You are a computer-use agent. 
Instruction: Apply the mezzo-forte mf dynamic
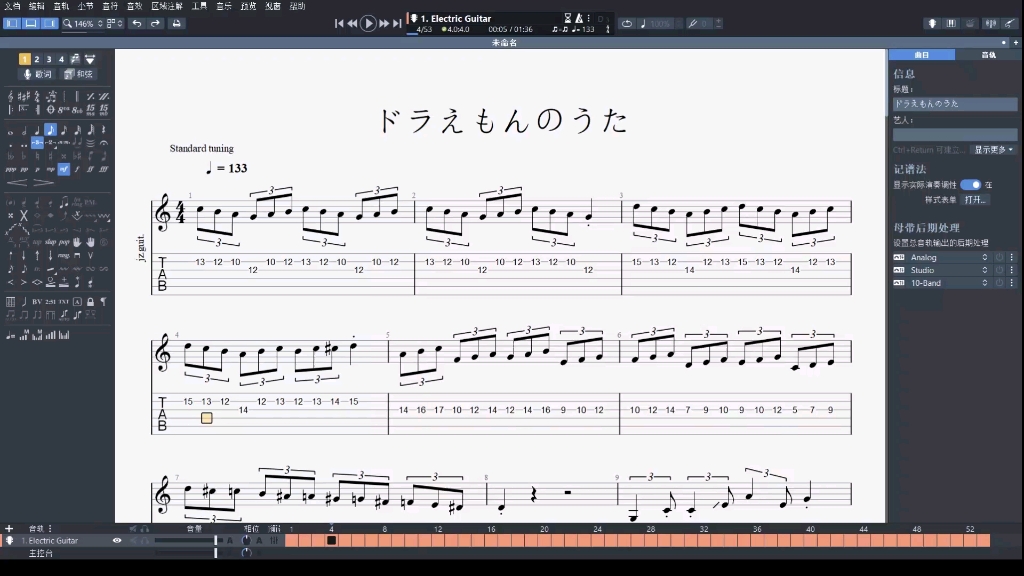click(x=63, y=169)
